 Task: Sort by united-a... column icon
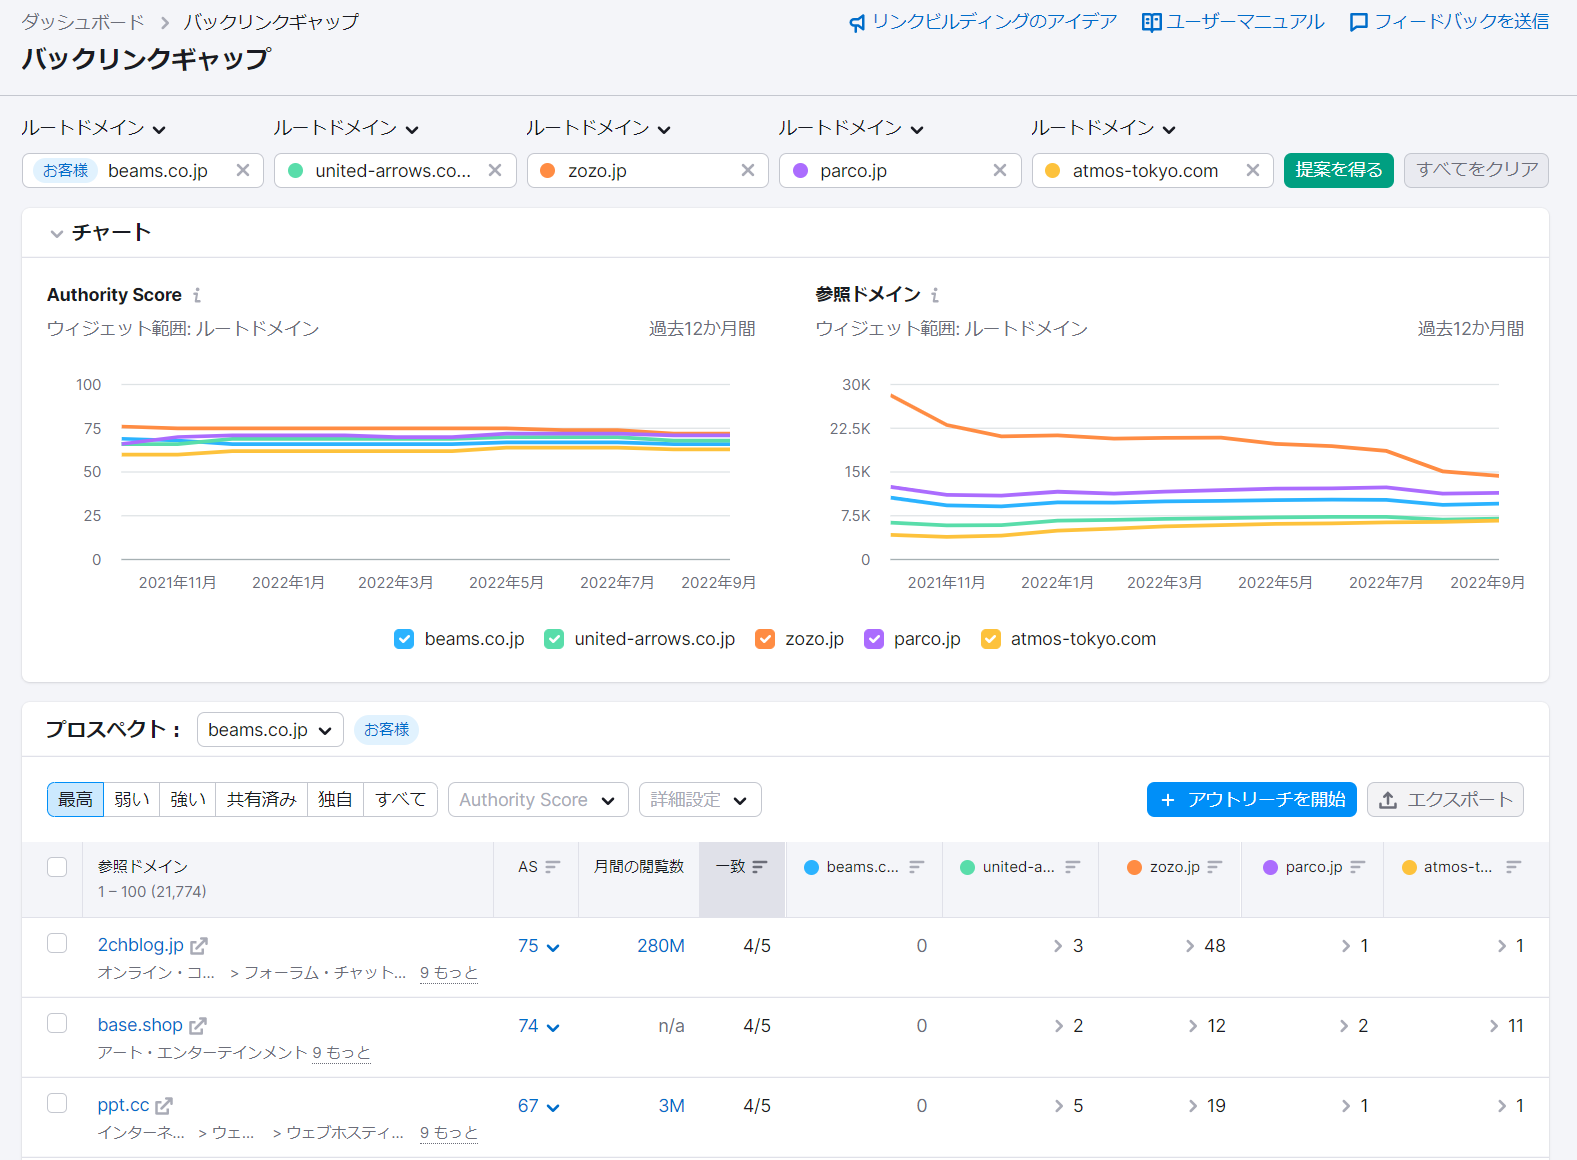pyautogui.click(x=1073, y=867)
